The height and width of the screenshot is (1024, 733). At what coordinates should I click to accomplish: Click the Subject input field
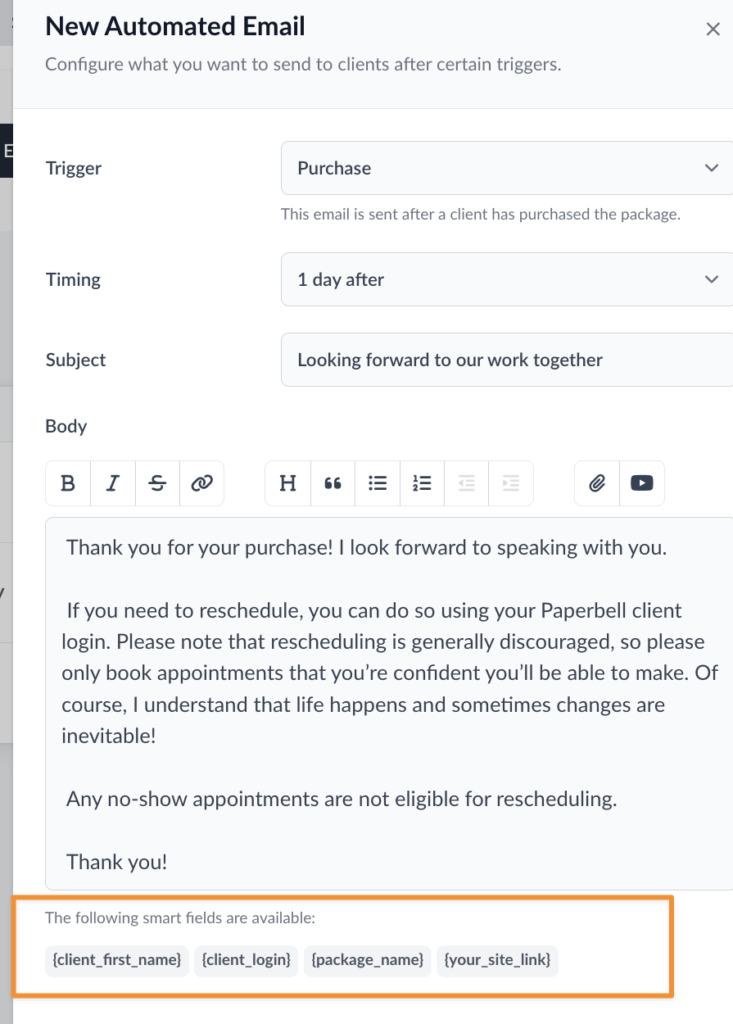click(x=507, y=360)
